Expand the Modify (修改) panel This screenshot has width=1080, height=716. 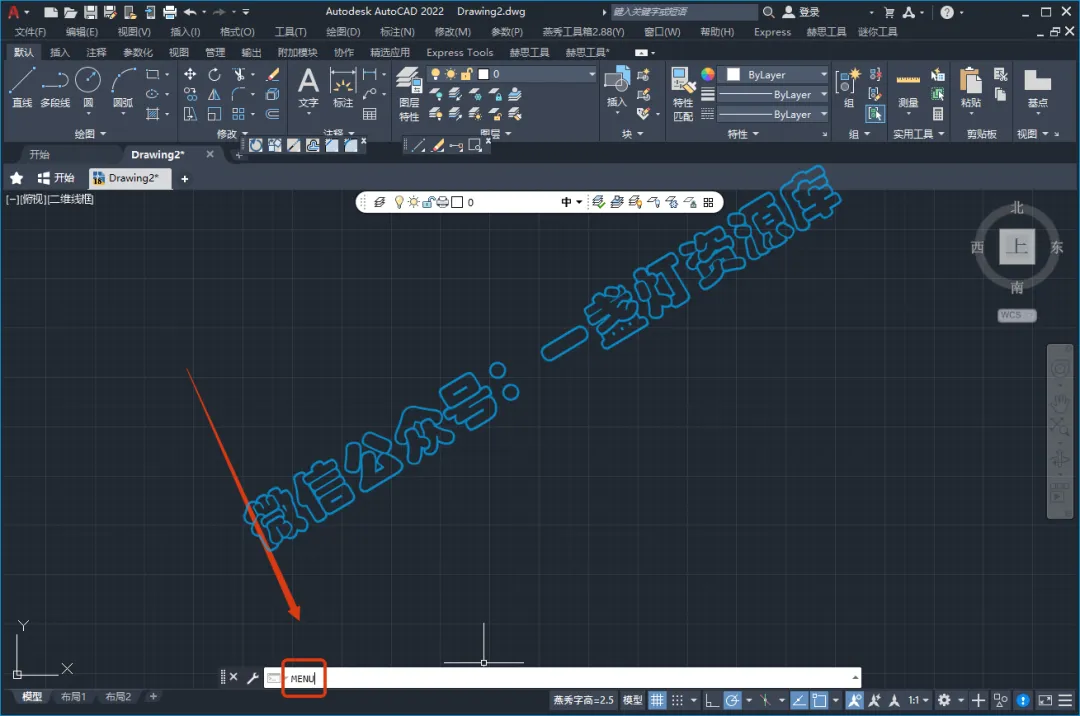point(232,134)
